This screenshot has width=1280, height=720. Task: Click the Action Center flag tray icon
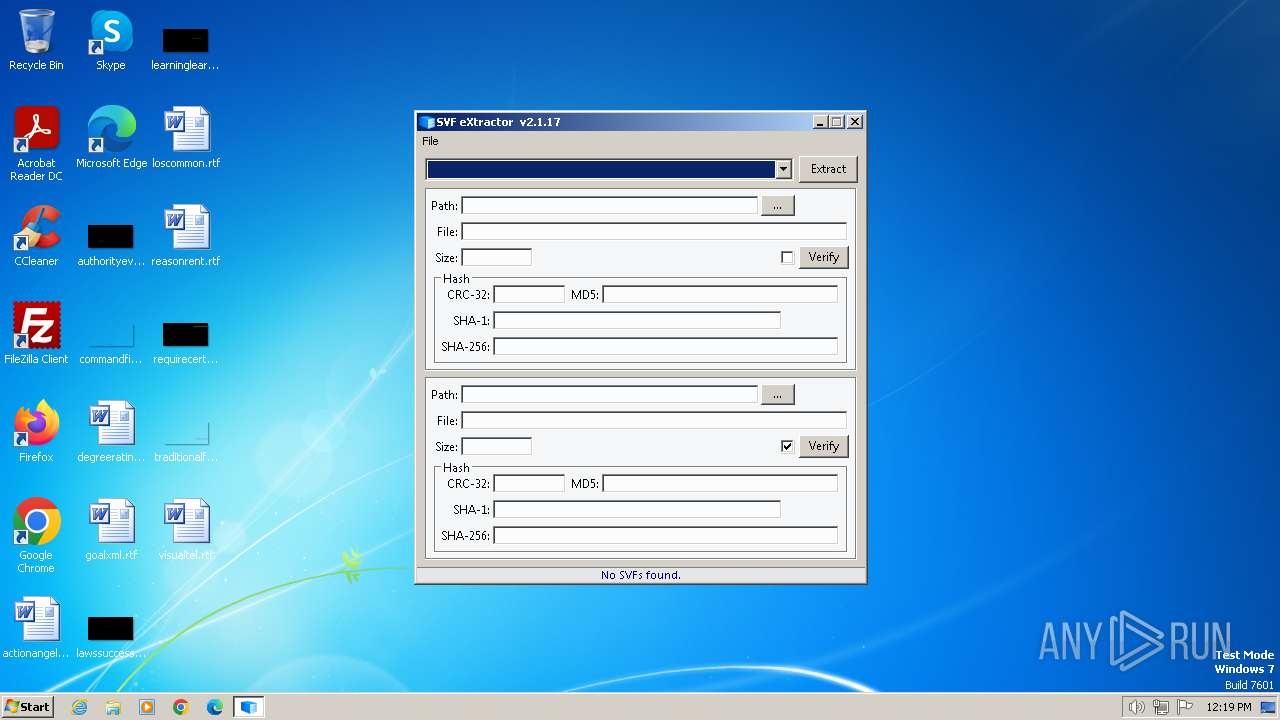tap(1186, 707)
